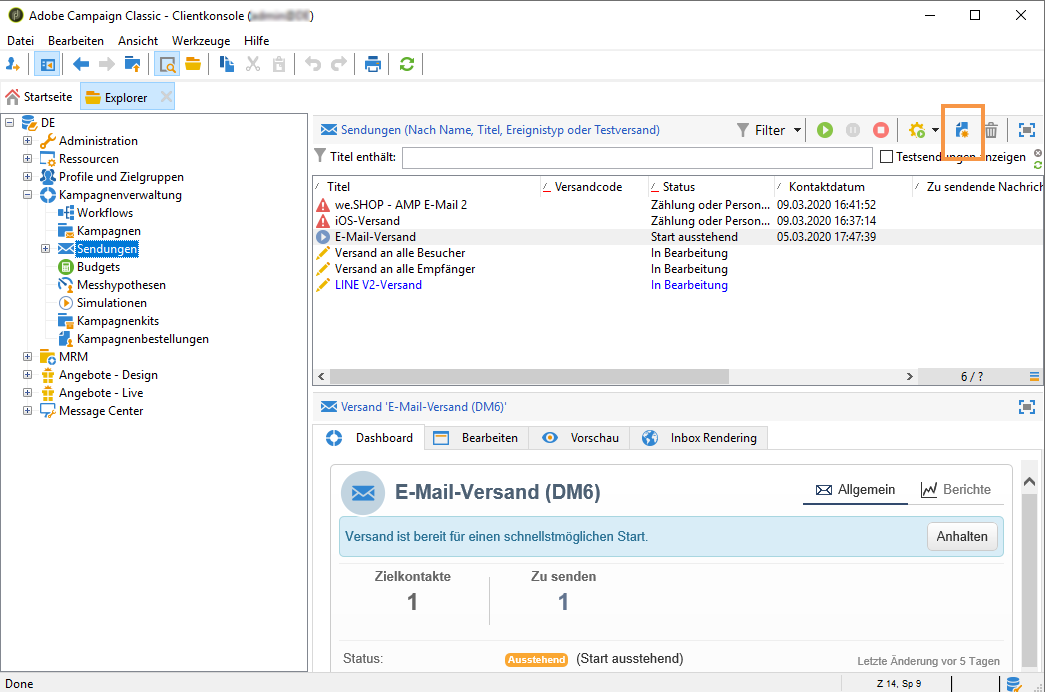This screenshot has width=1045, height=692.
Task: Maximize the E-Mail-Versand detail panel
Action: [1027, 407]
